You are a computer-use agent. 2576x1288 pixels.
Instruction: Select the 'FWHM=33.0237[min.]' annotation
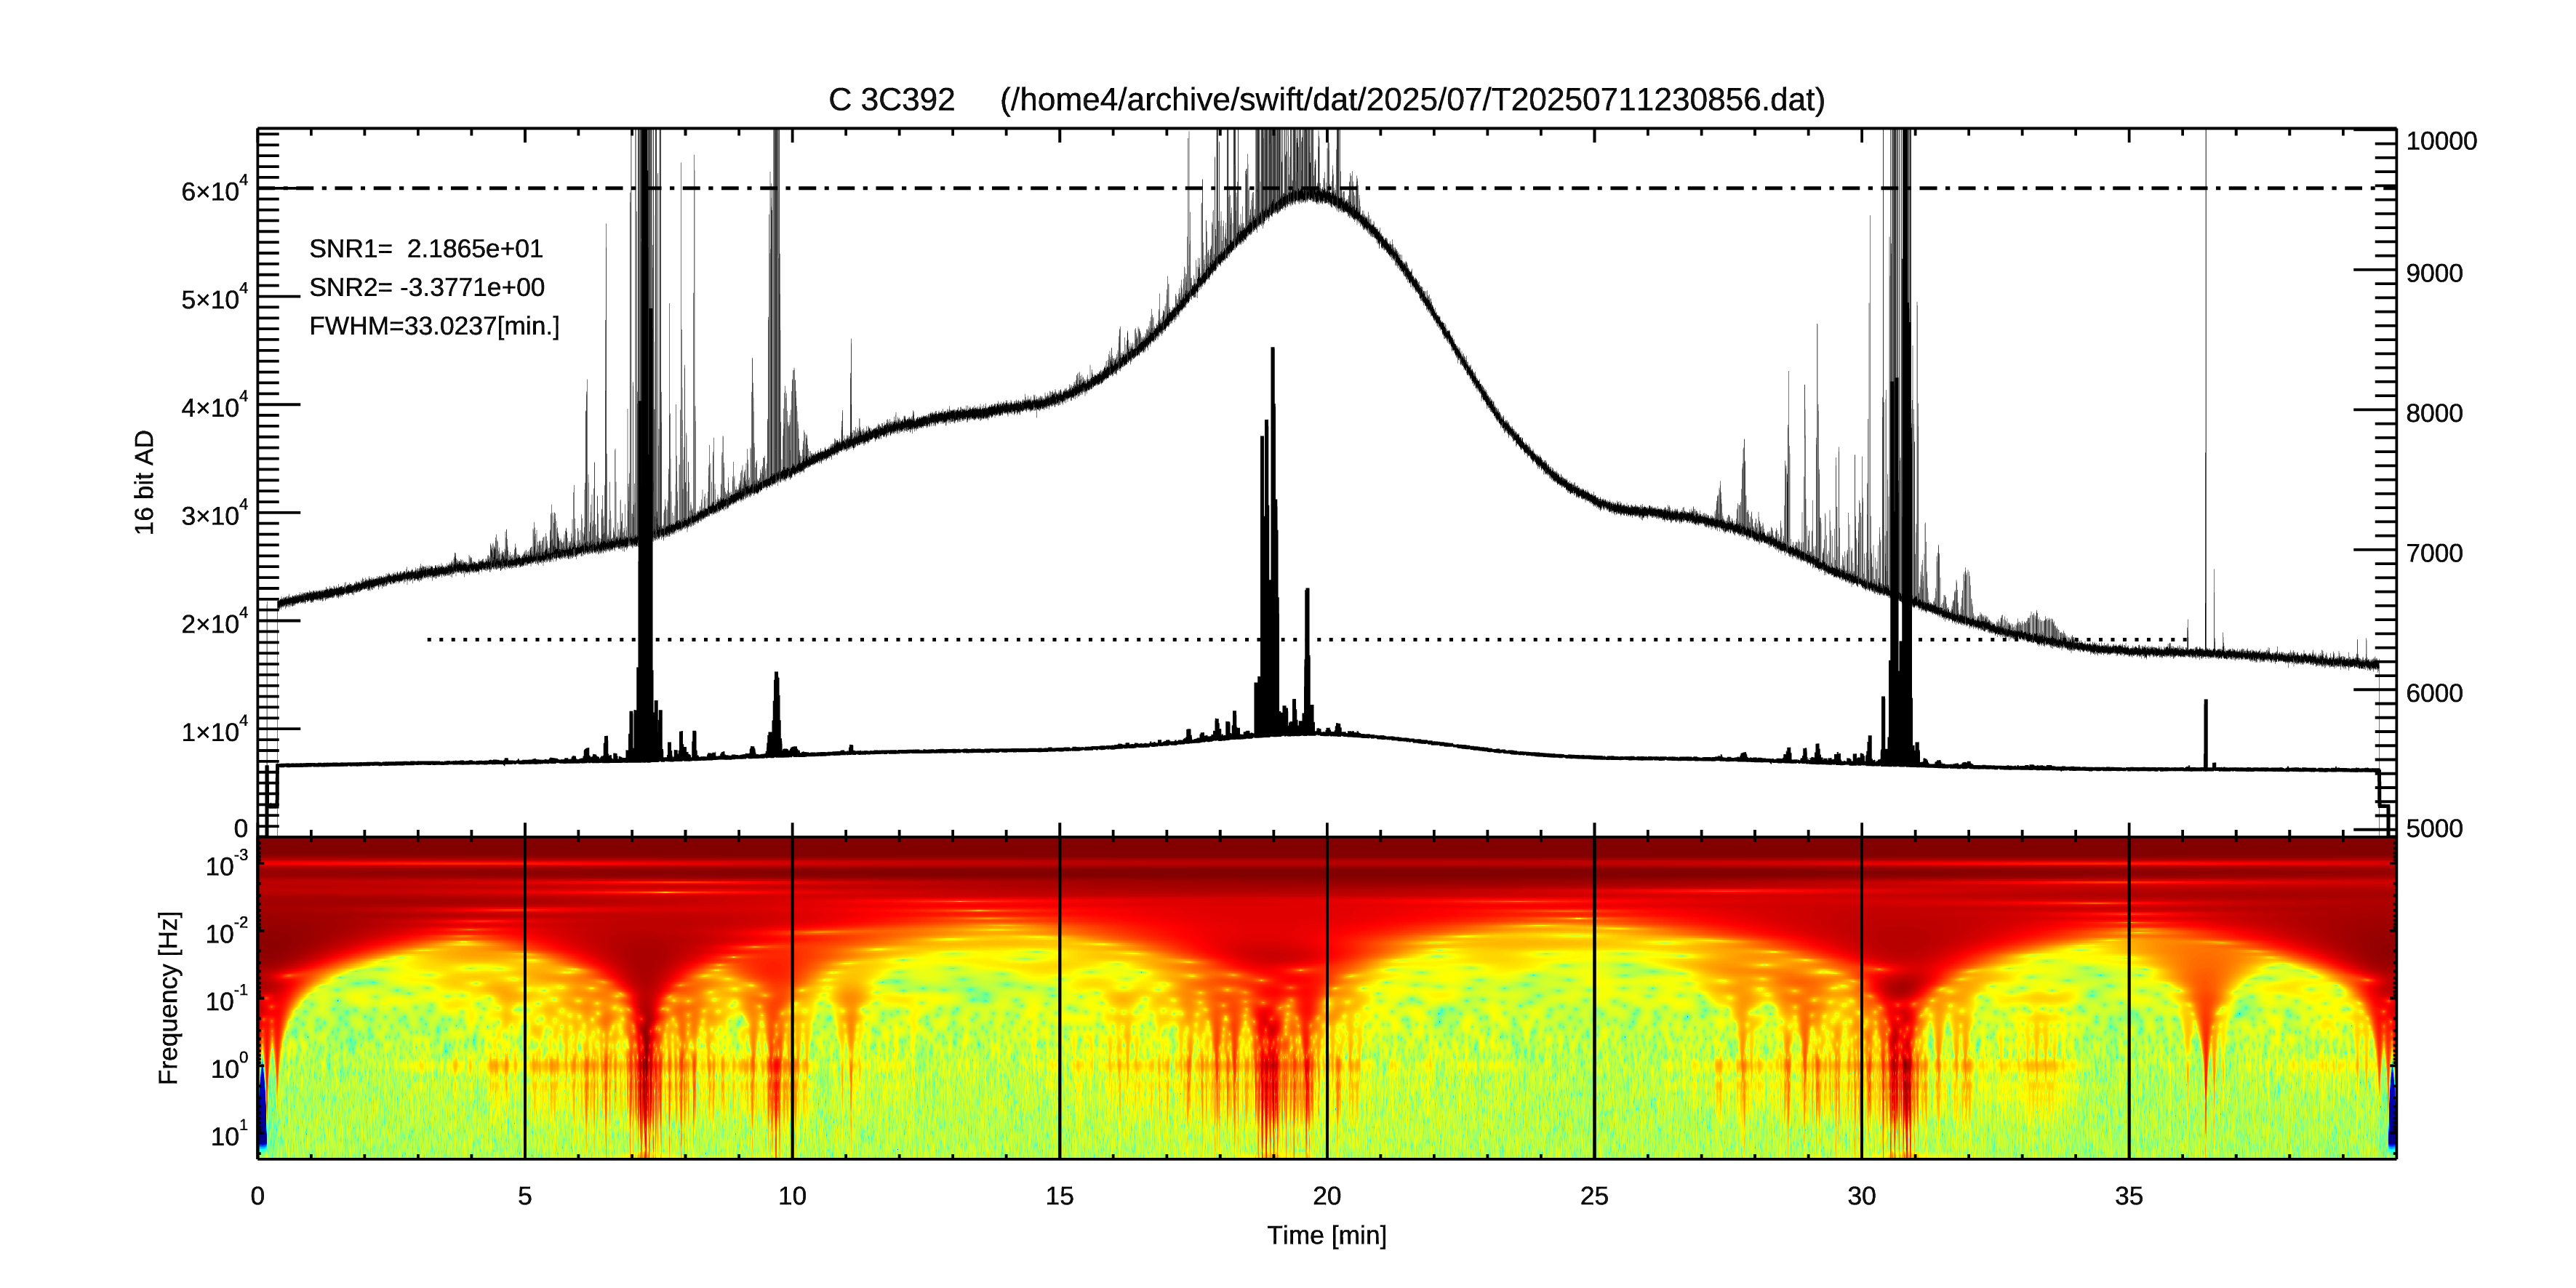434,326
